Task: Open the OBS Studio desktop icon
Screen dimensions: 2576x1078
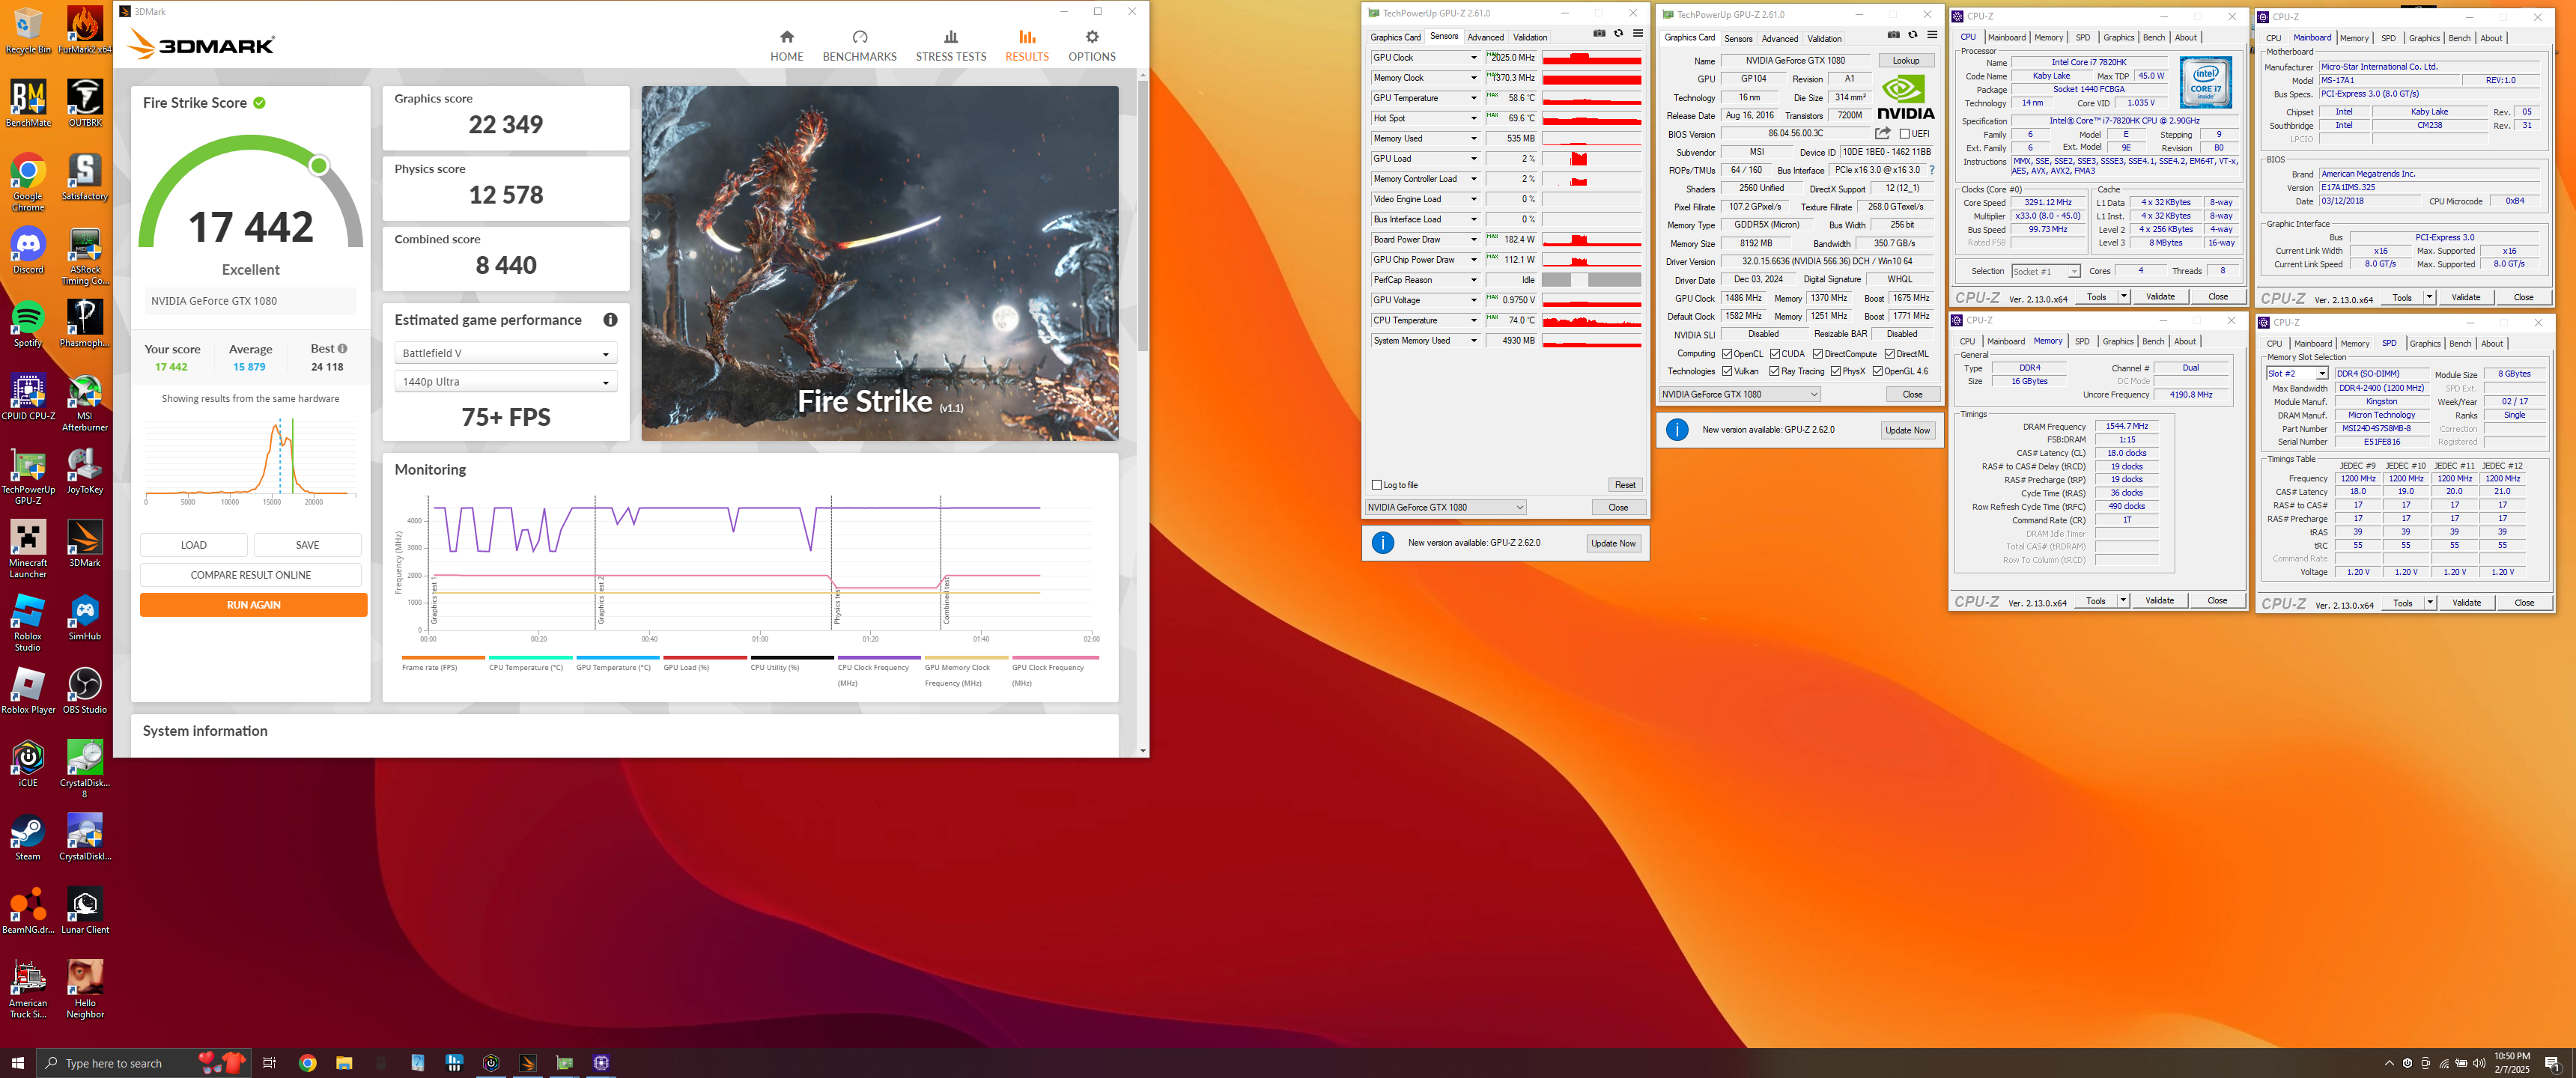Action: pos(85,690)
